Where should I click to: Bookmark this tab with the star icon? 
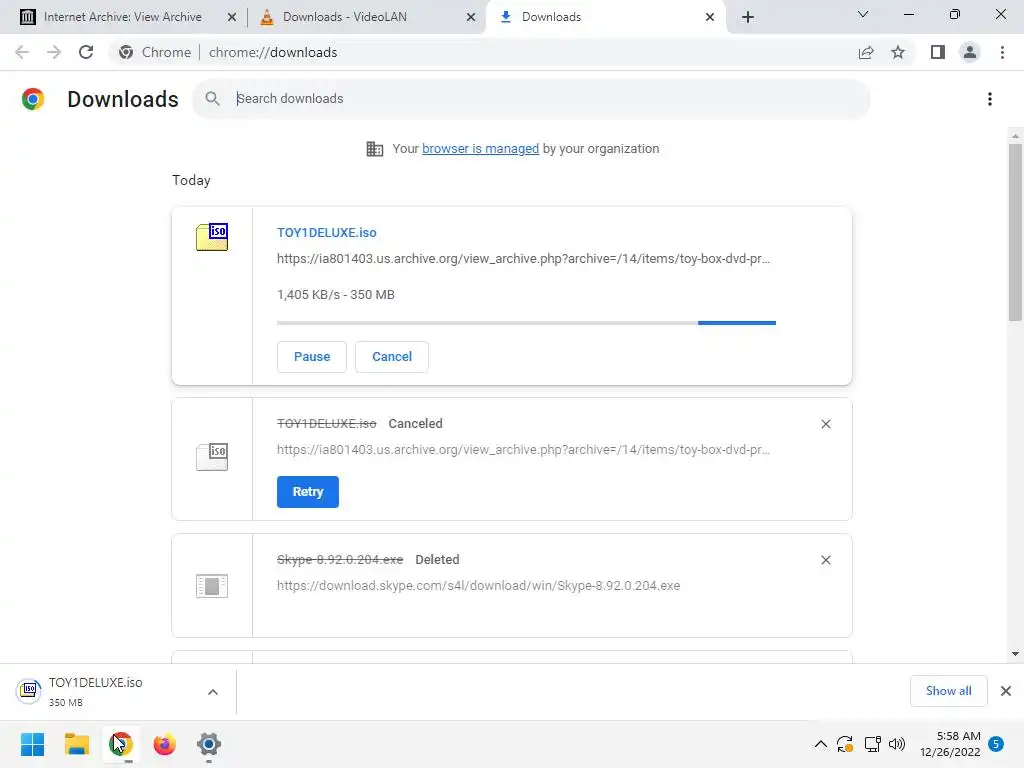click(898, 52)
